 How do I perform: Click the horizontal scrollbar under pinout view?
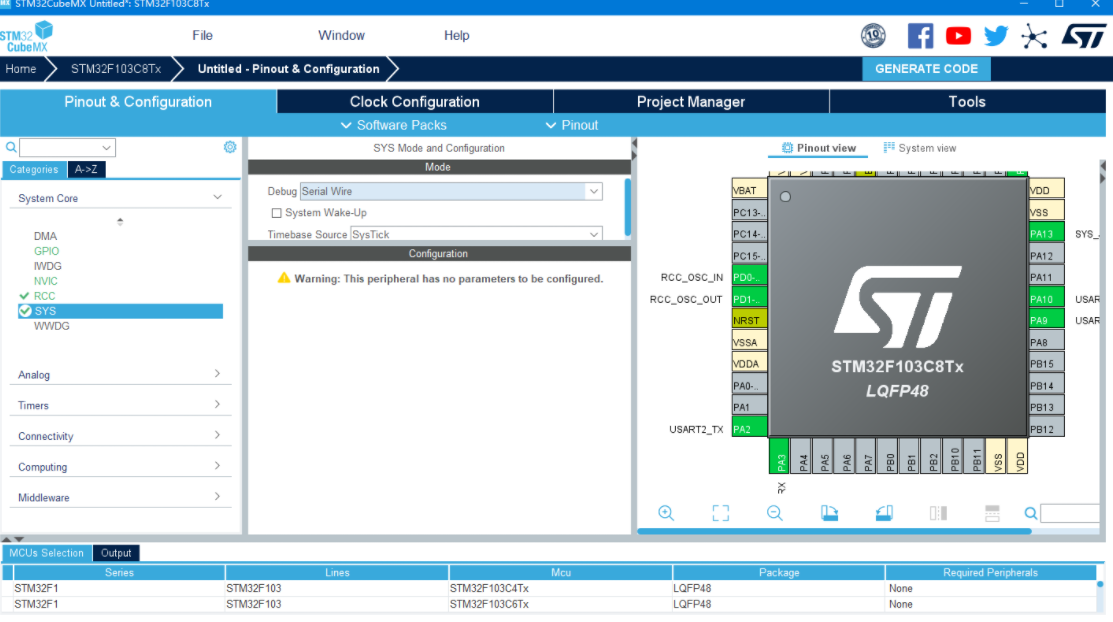coord(834,531)
